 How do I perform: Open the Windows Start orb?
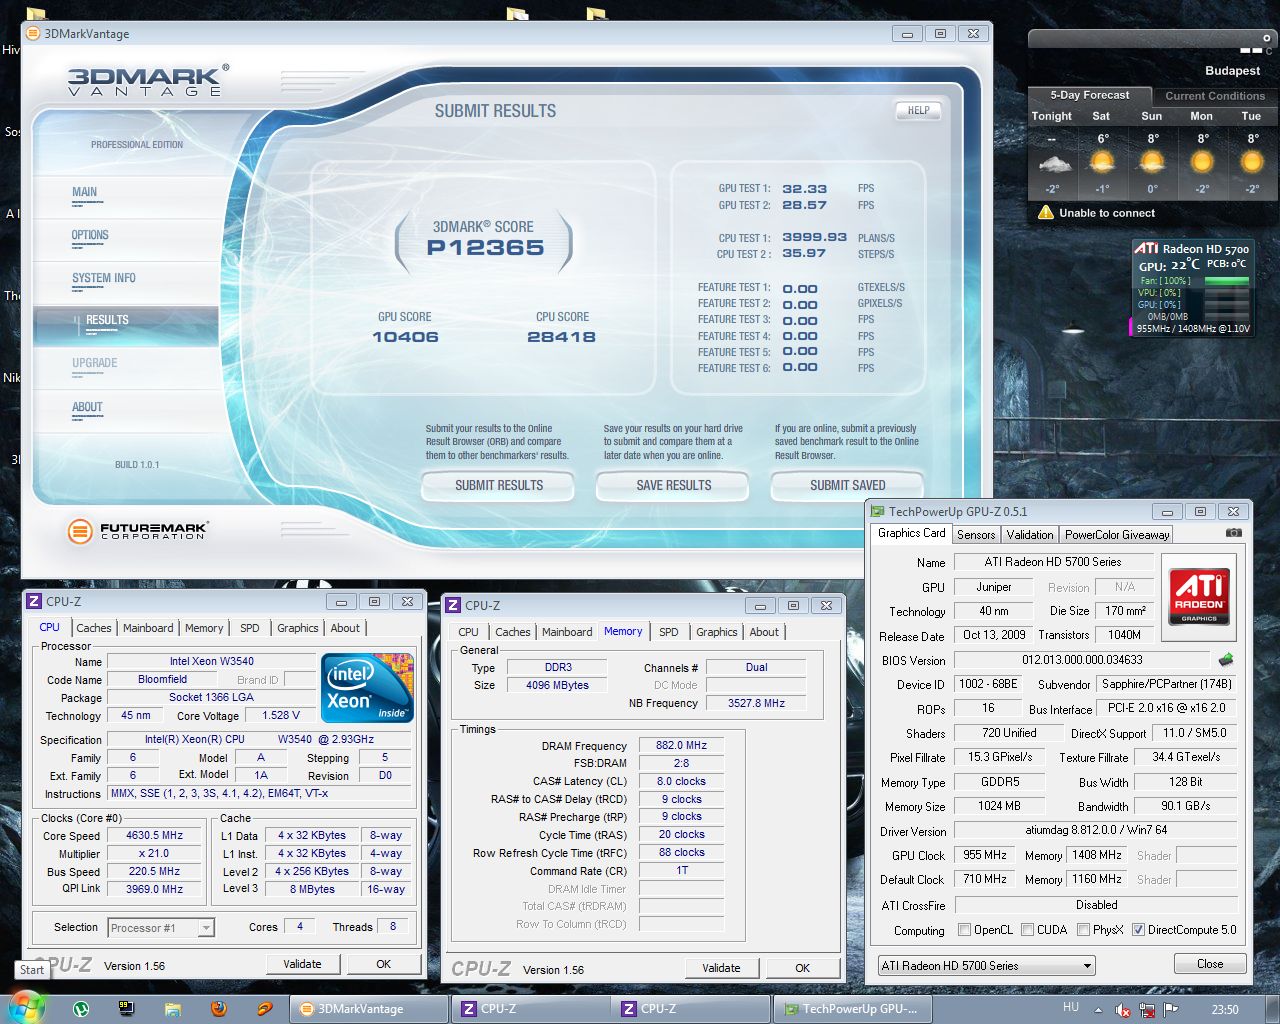point(27,1007)
